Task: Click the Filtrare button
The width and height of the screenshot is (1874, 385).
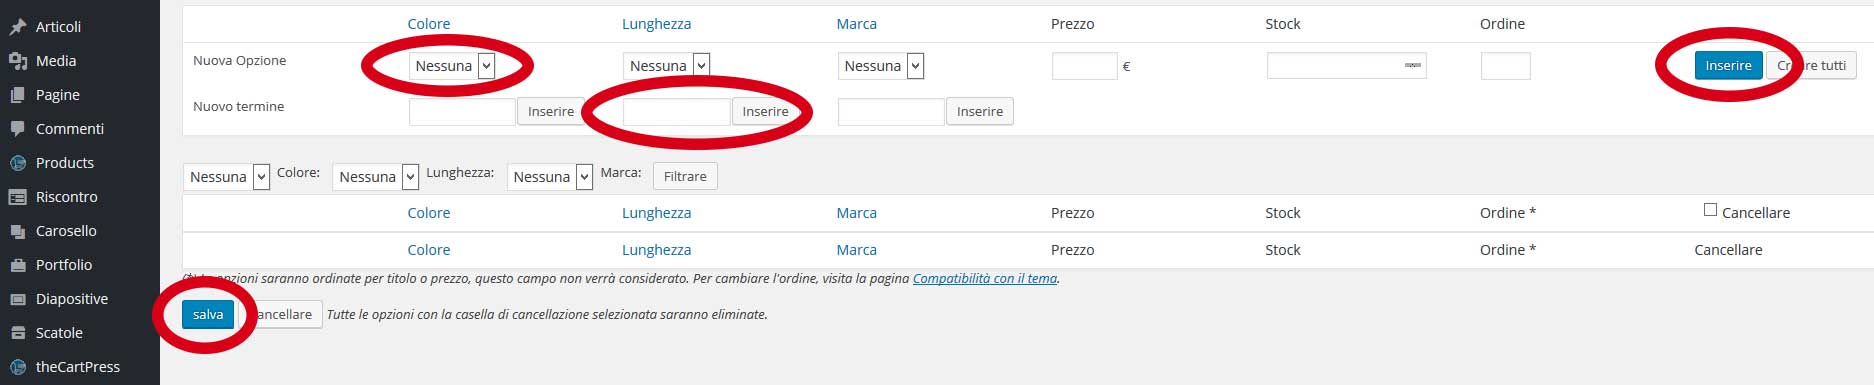Action: (x=685, y=176)
